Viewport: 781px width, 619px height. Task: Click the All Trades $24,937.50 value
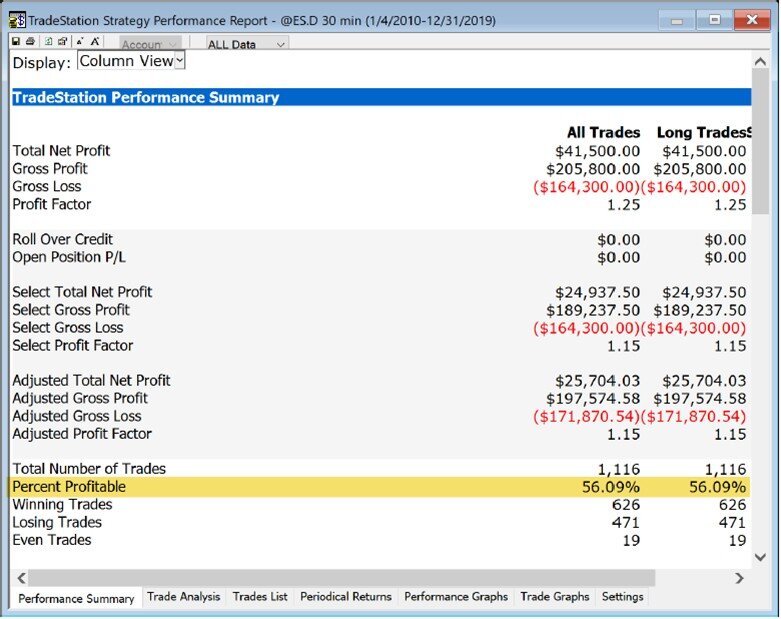598,293
